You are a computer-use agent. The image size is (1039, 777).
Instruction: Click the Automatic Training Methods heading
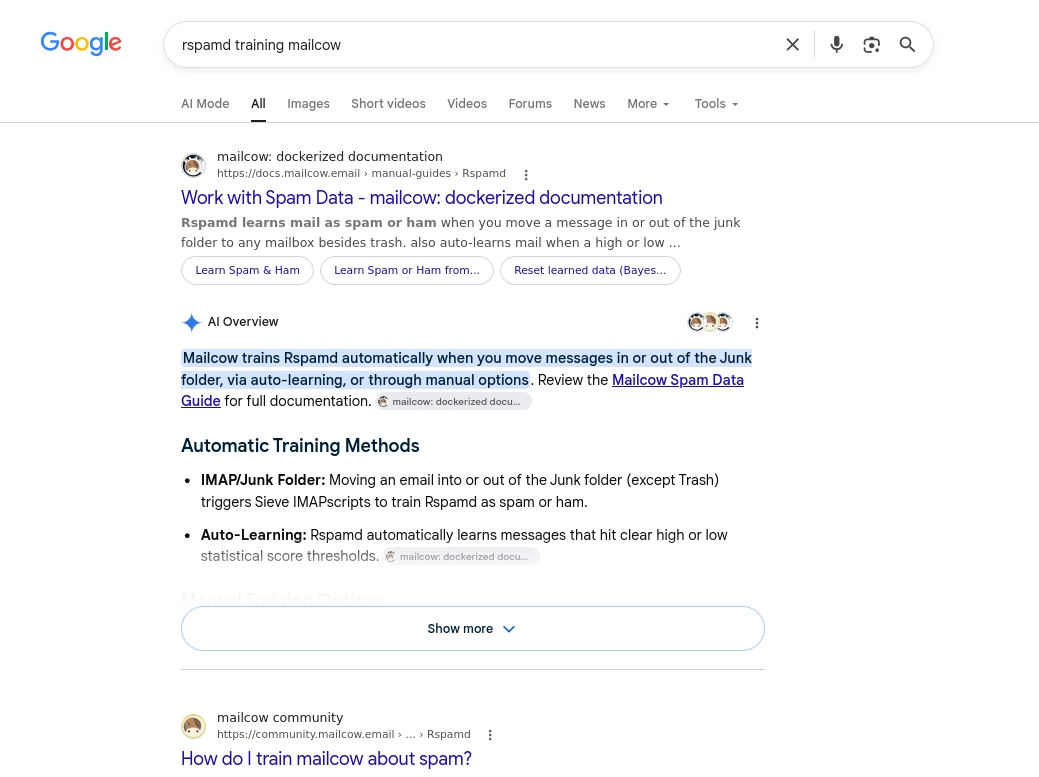coord(300,446)
